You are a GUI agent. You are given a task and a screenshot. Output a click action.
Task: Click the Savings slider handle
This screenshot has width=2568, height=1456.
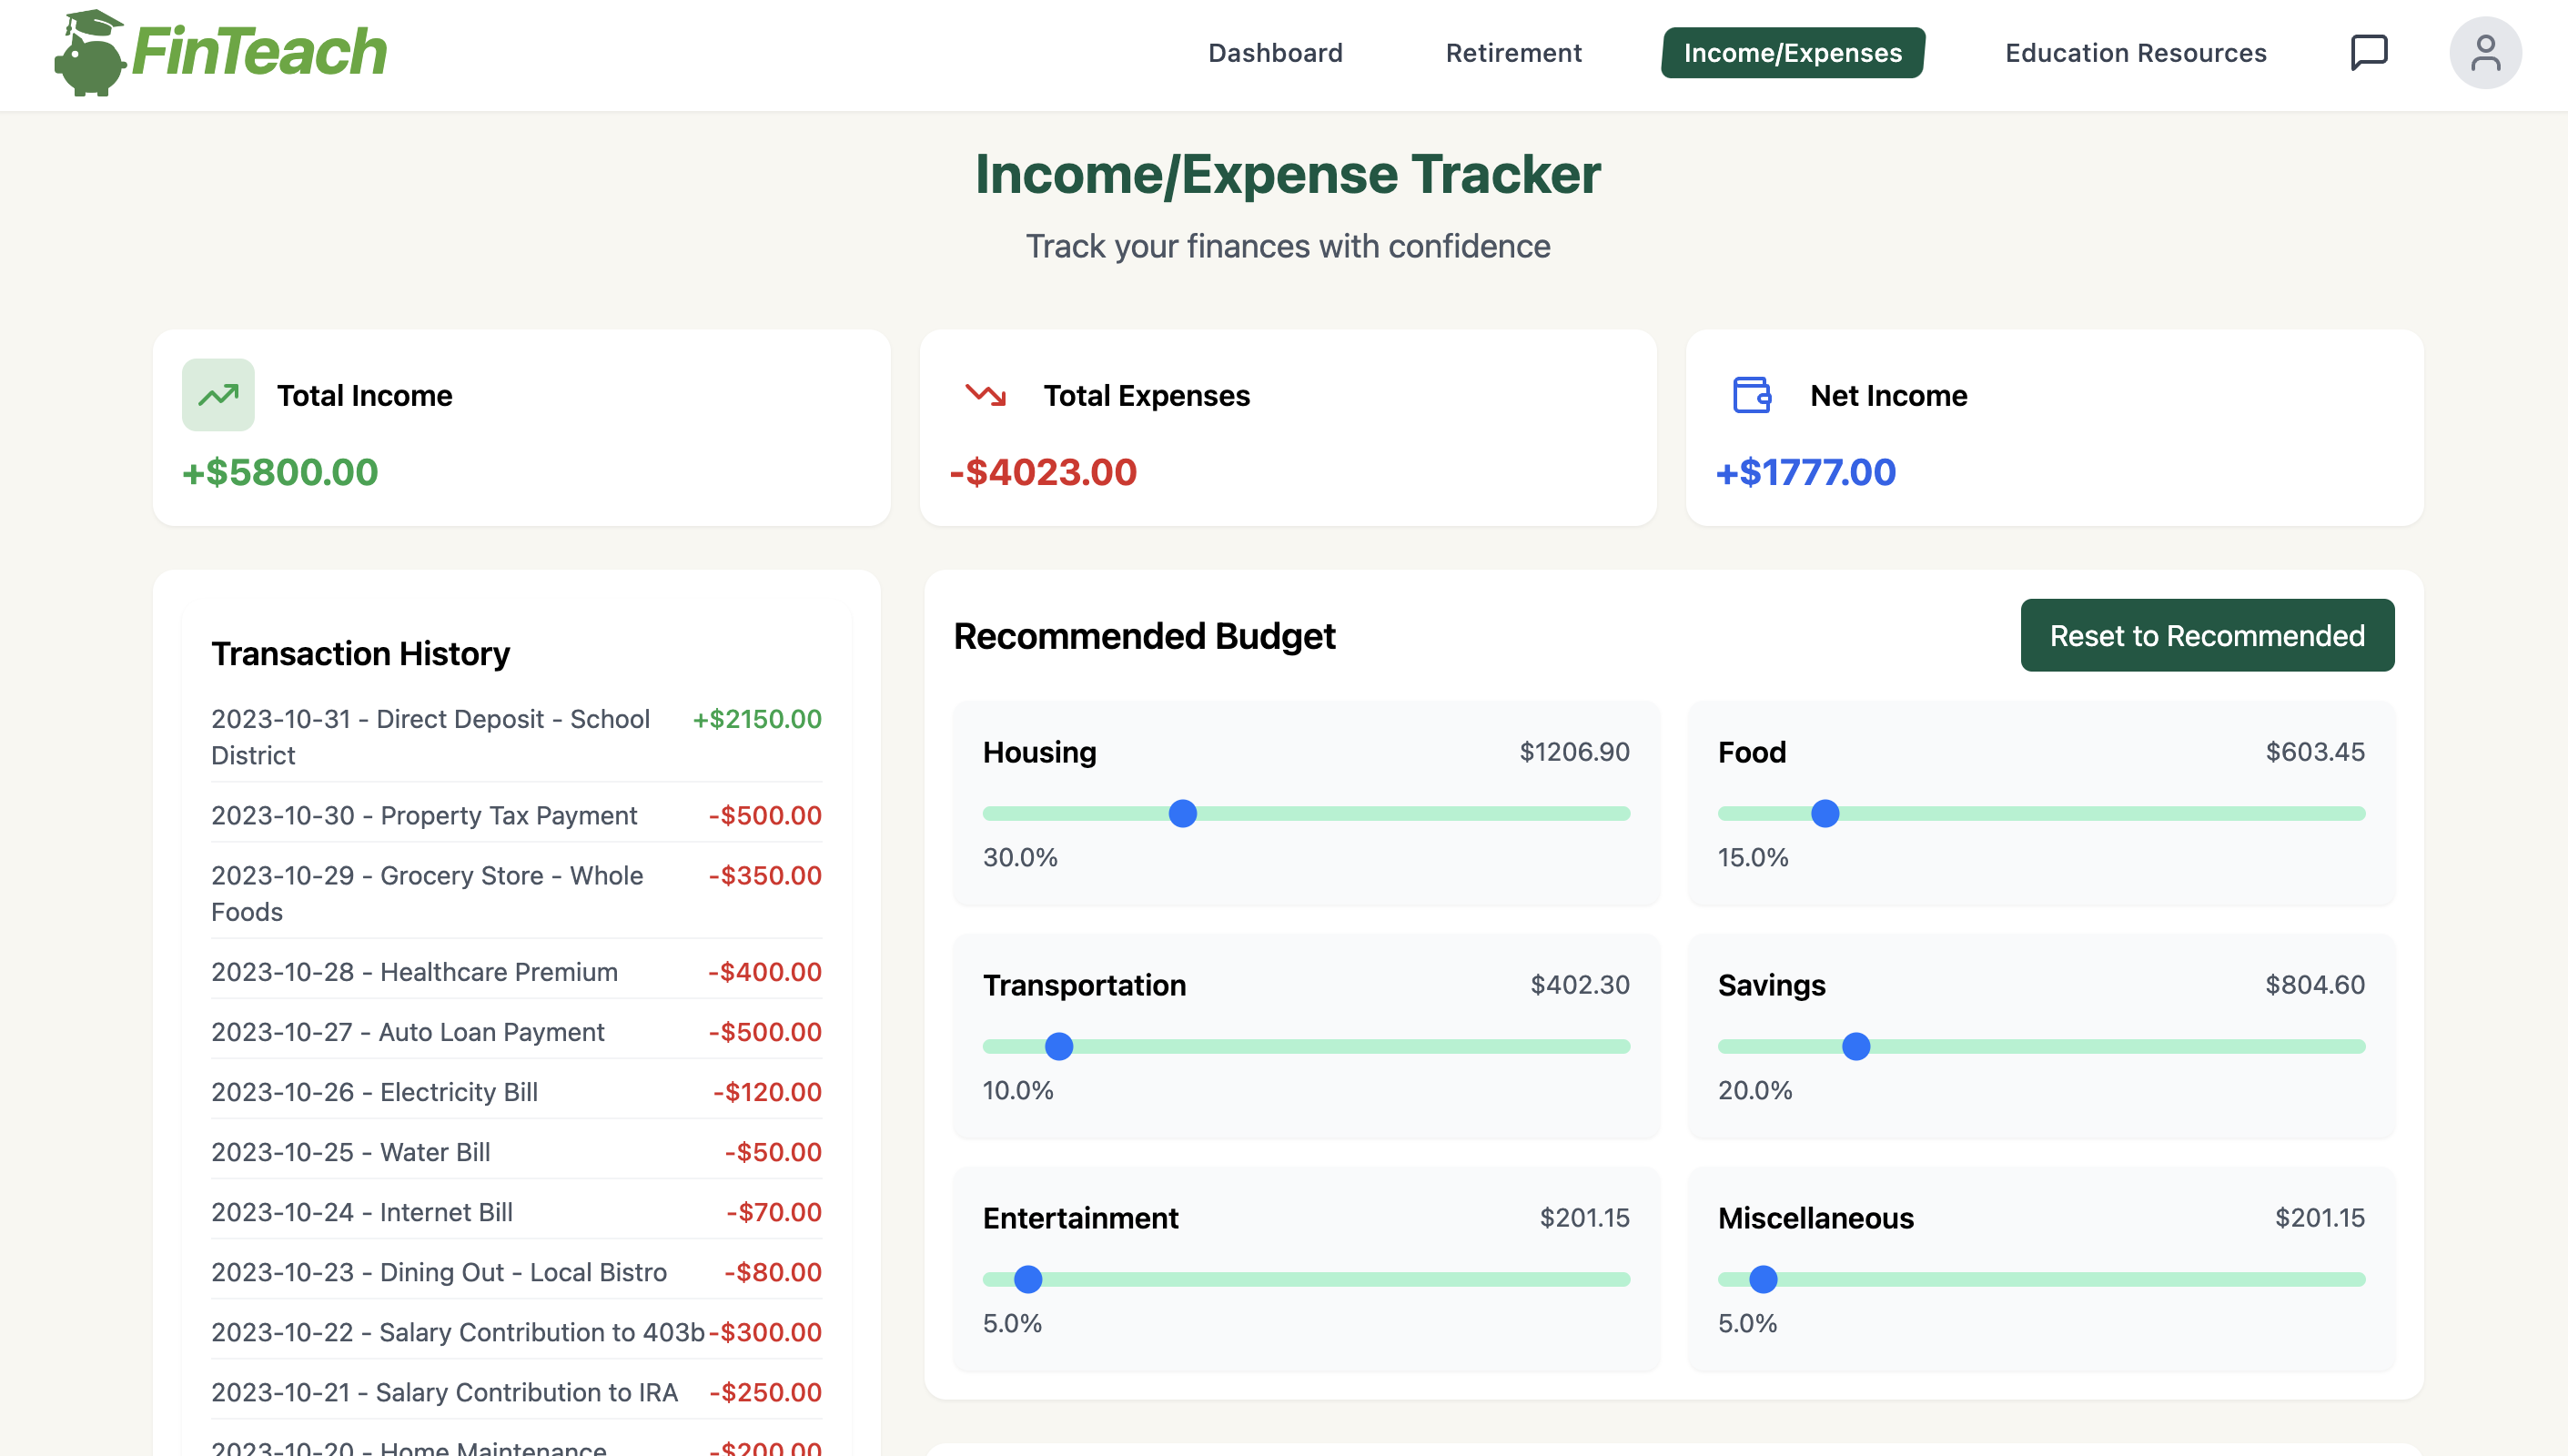click(x=1855, y=1046)
